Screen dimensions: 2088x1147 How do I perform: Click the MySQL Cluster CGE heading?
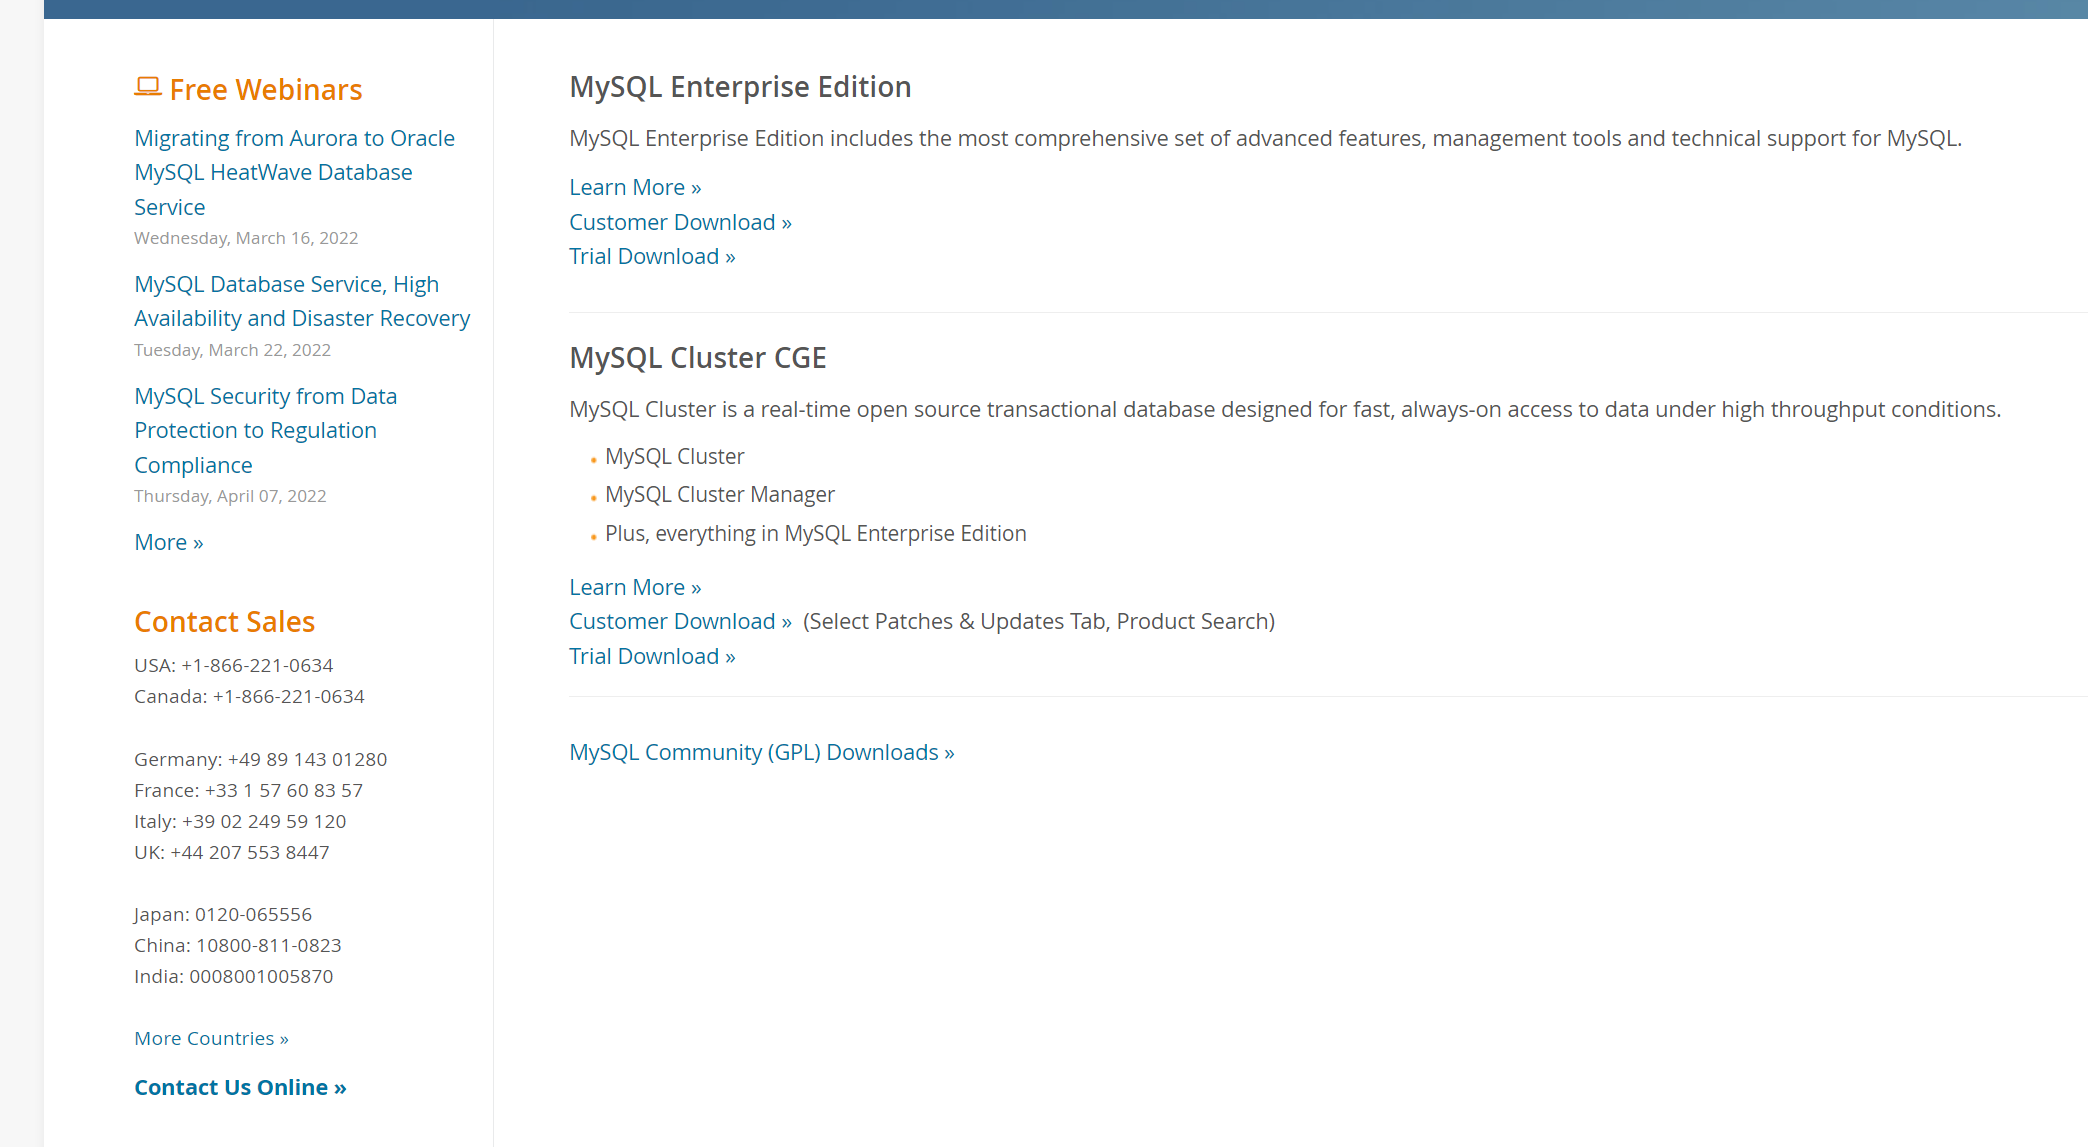697,358
